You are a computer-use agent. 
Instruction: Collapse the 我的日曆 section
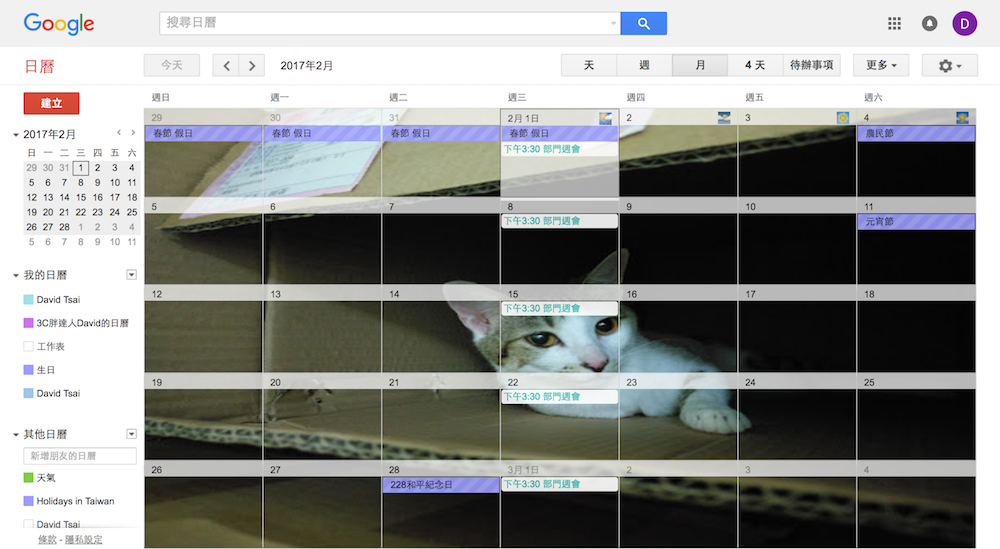pos(16,275)
